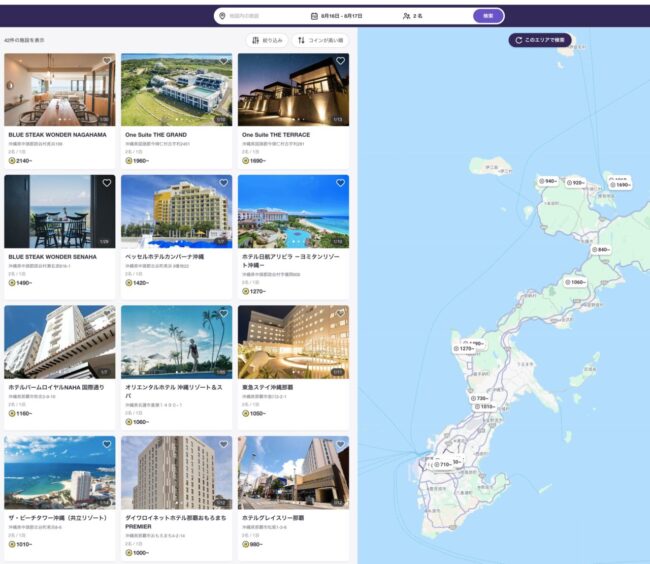Select the 940~ map price marker

pos(548,181)
